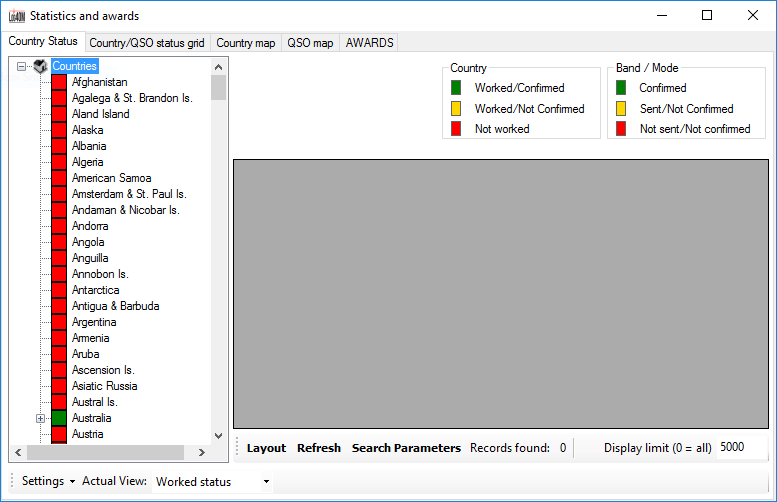Image resolution: width=777 pixels, height=502 pixels.
Task: Click the green status square beside Australia
Action: (x=59, y=418)
